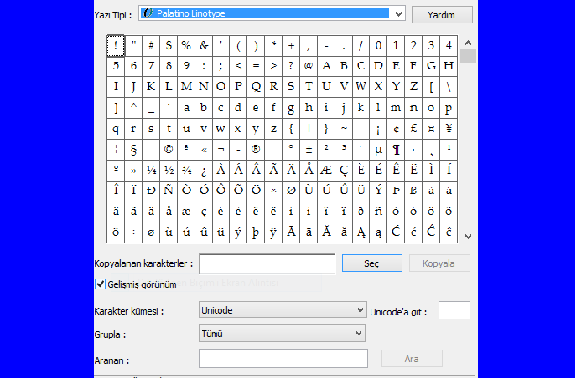This screenshot has height=378, width=575.
Task: Select the uppercase Ą ogonek cell
Action: point(361,232)
